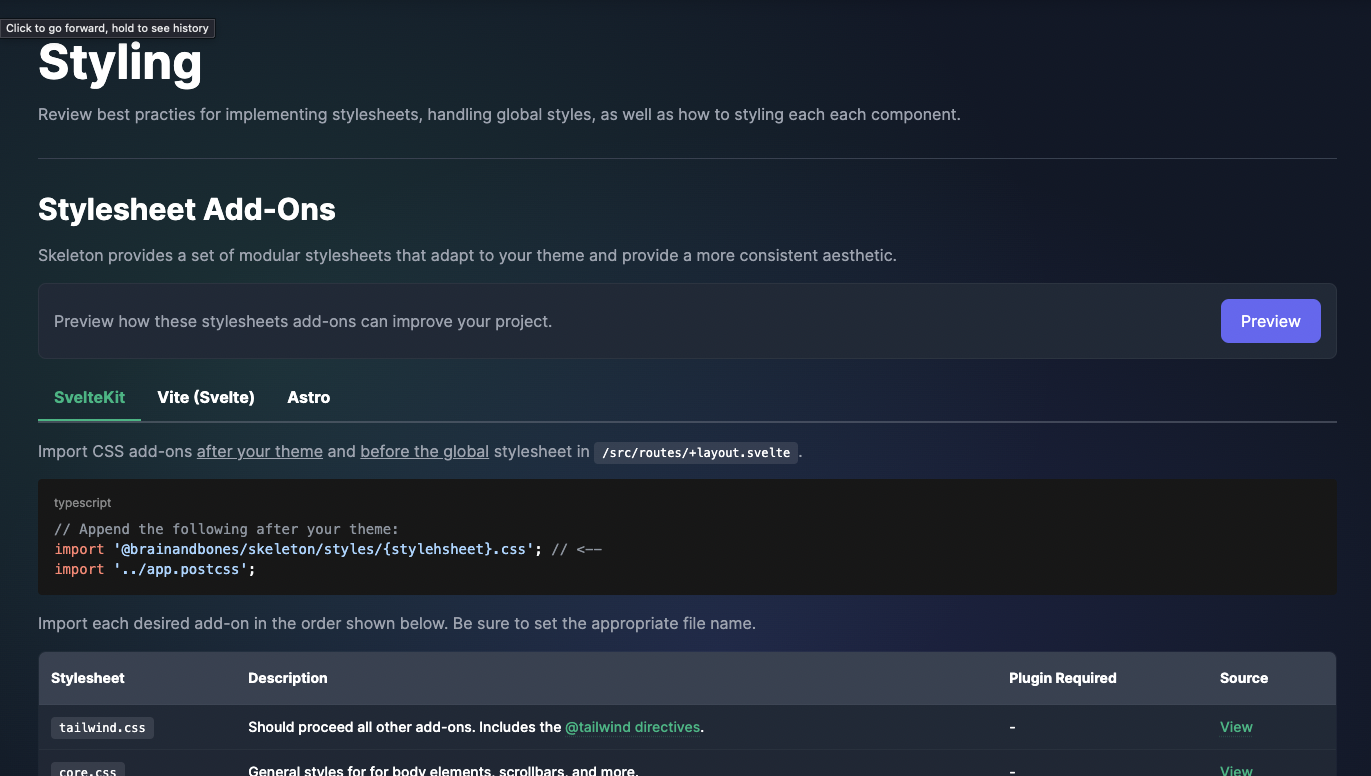View source for tailwind.css stylesheet
Screen dimensions: 1371x776
(x=1235, y=727)
